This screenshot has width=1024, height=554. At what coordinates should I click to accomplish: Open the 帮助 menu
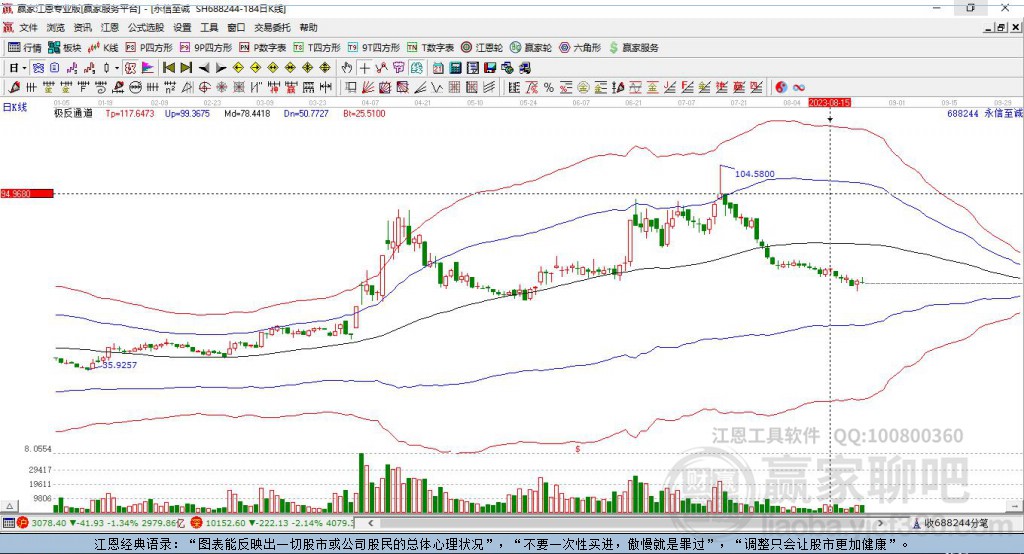308,27
